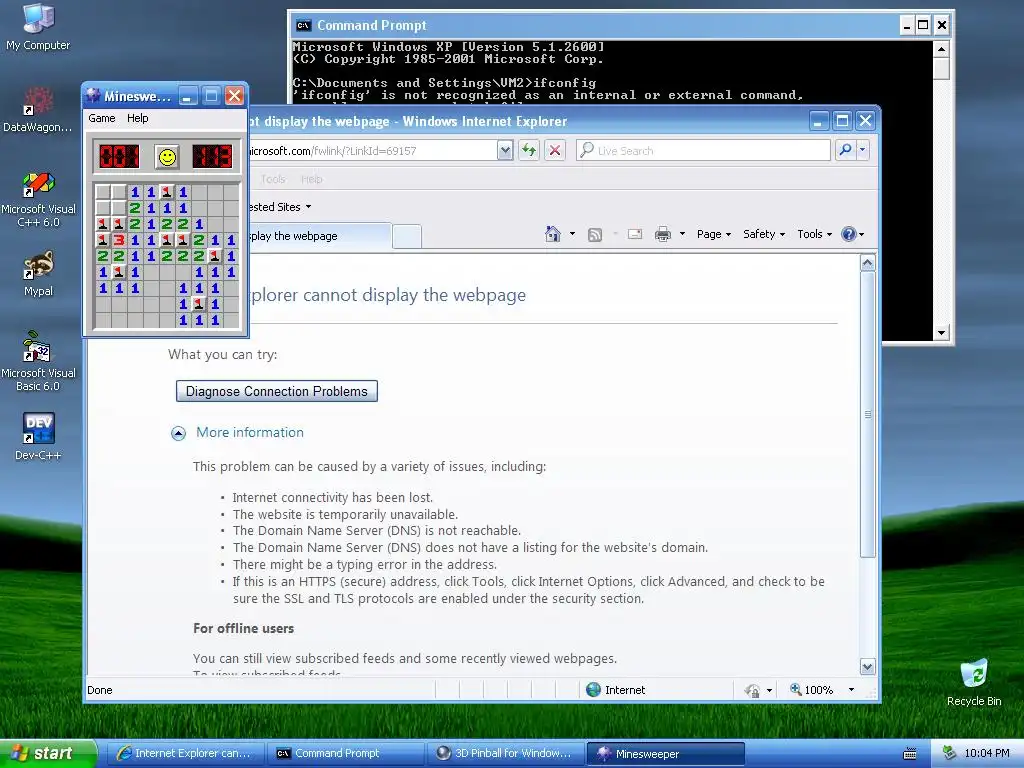1024x768 pixels.
Task: Click the Read Mail icon in IE
Action: (635, 234)
